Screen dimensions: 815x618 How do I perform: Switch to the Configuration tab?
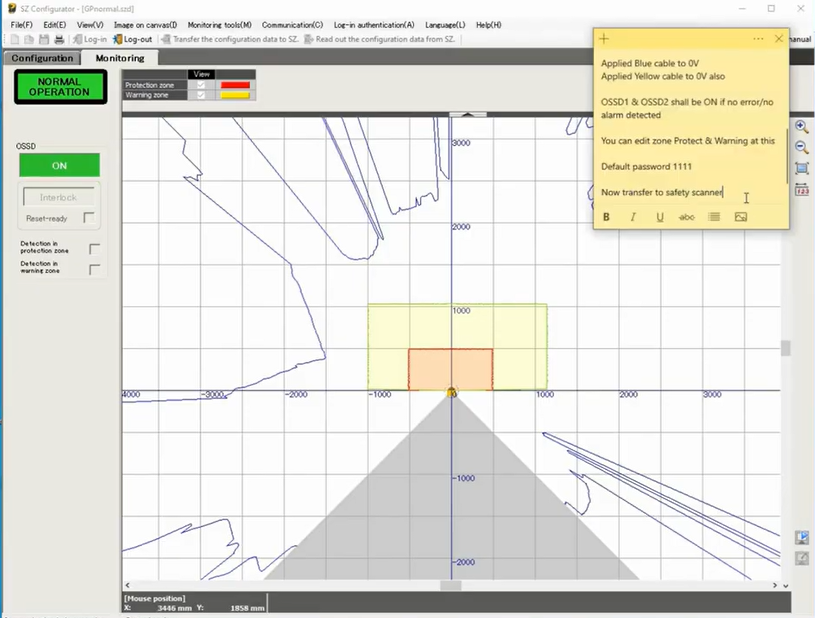click(42, 58)
